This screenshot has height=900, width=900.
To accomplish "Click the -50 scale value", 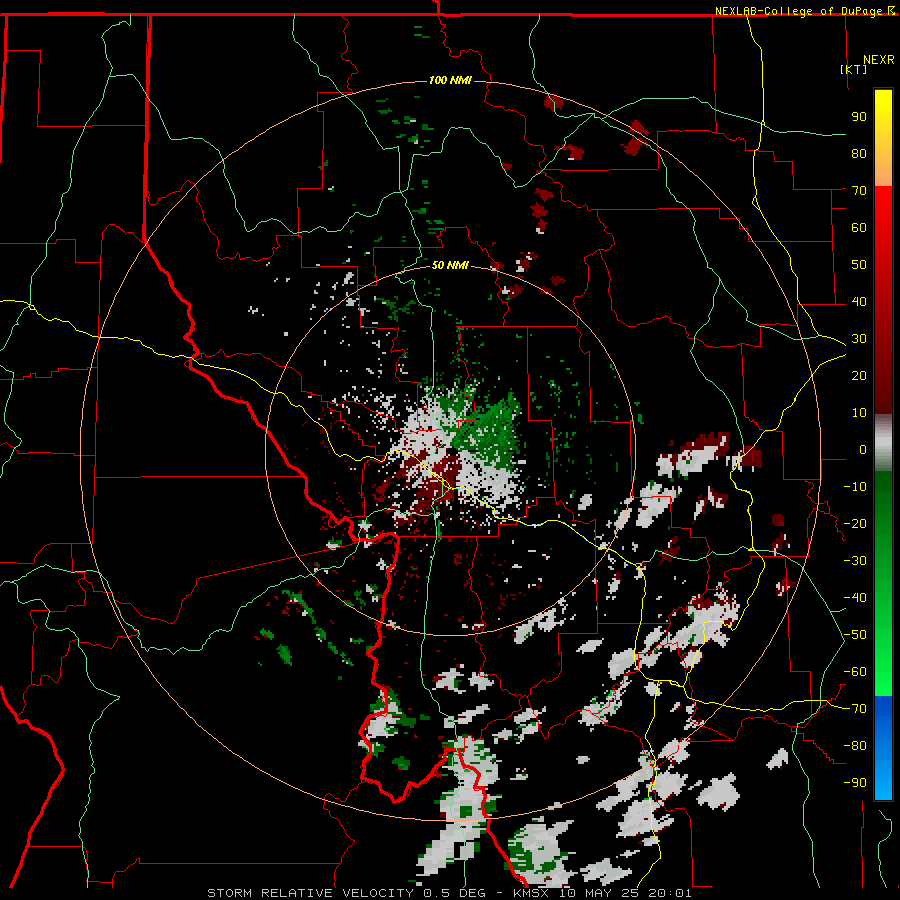I will pos(855,635).
